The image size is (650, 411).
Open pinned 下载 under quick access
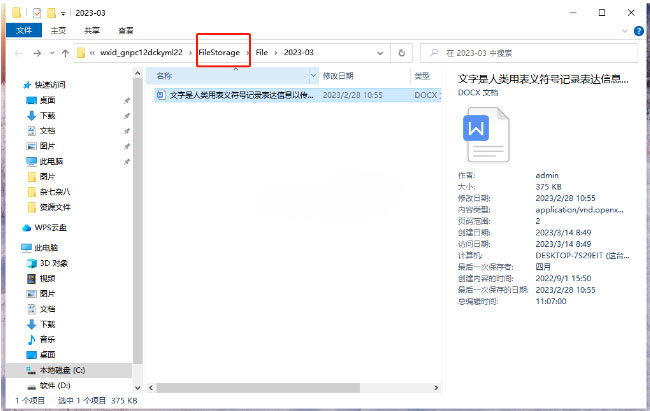pyautogui.click(x=47, y=115)
